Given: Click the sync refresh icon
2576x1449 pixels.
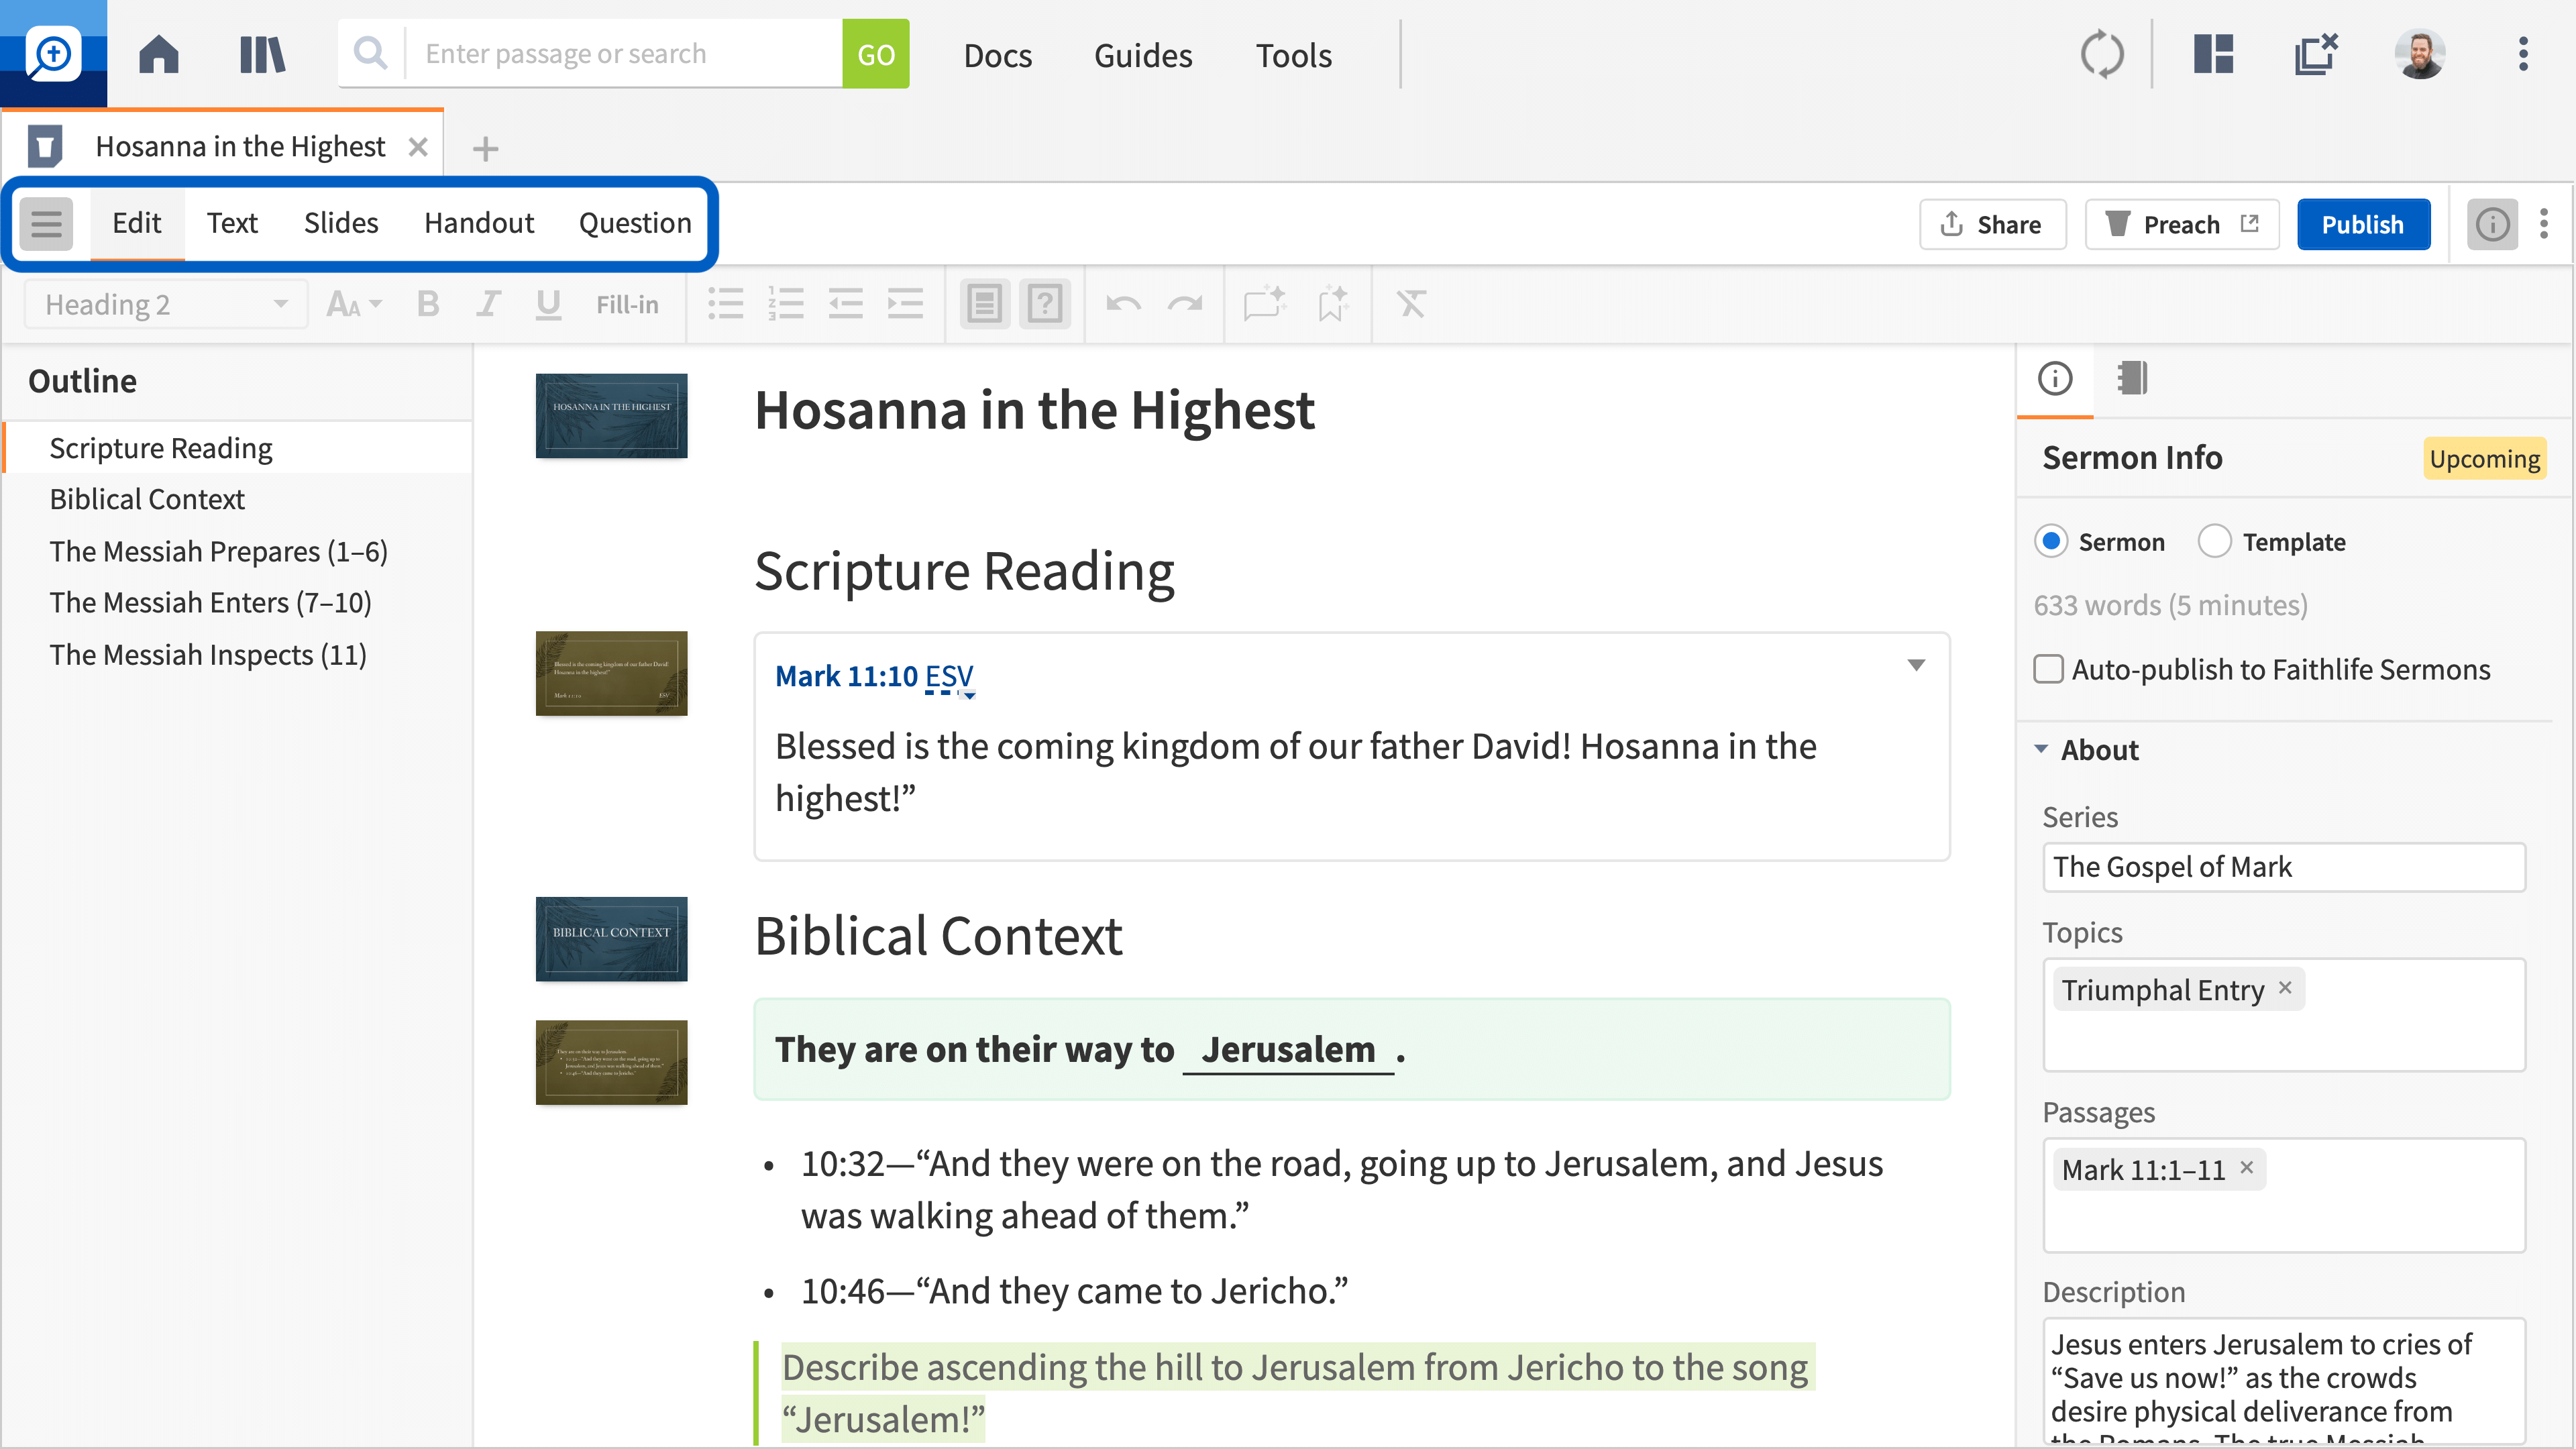Looking at the screenshot, I should (x=2101, y=54).
